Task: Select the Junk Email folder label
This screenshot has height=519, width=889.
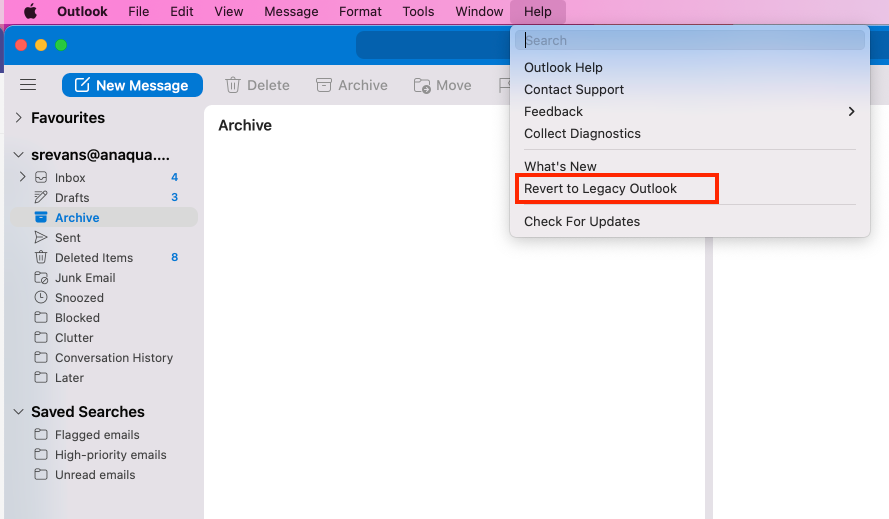Action: 85,277
